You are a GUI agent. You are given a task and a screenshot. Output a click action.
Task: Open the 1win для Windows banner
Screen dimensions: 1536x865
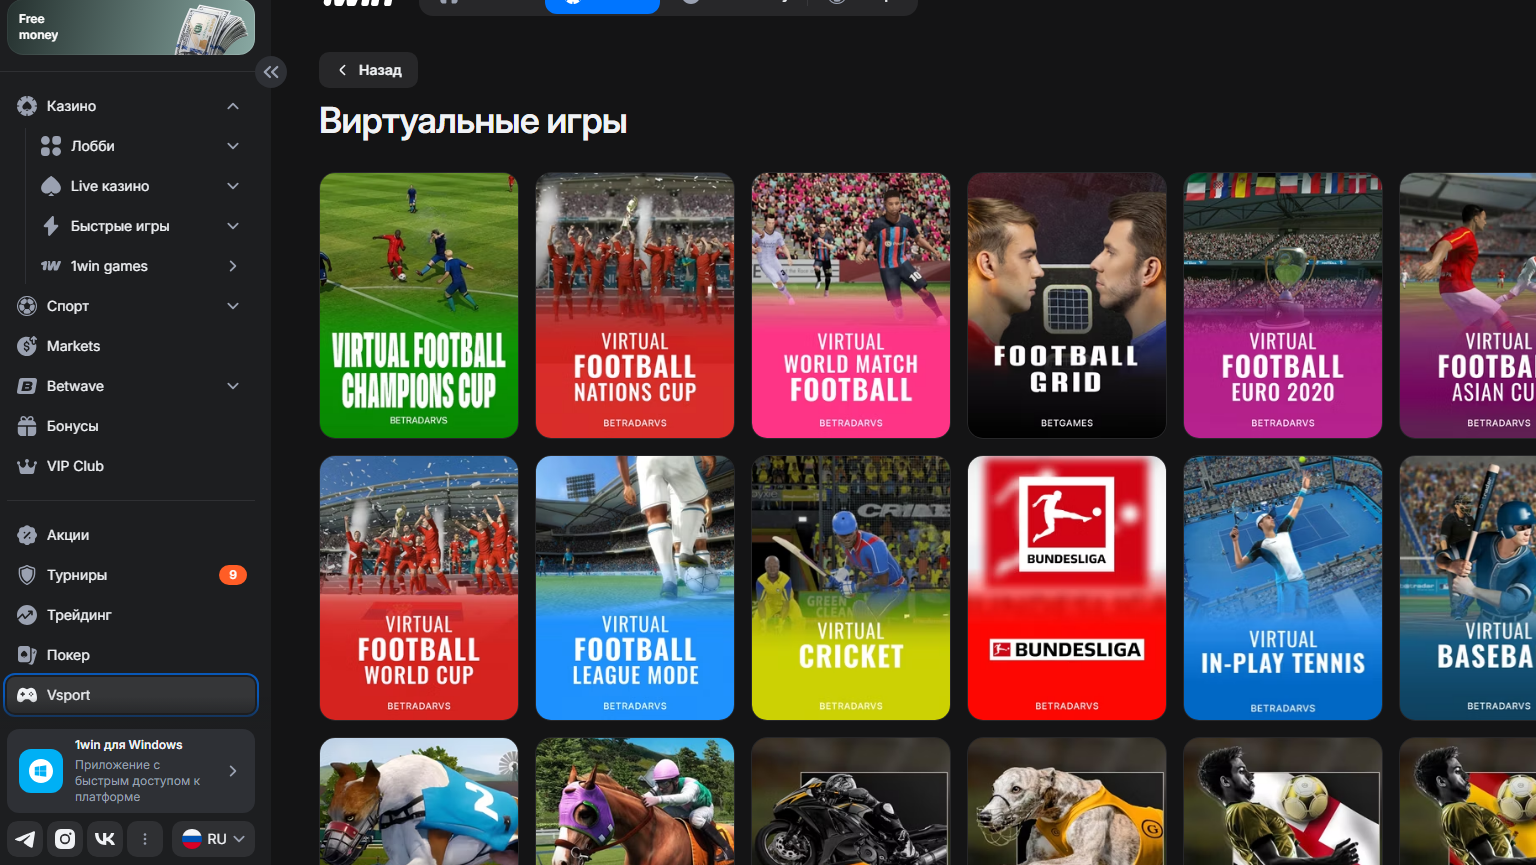pos(131,771)
